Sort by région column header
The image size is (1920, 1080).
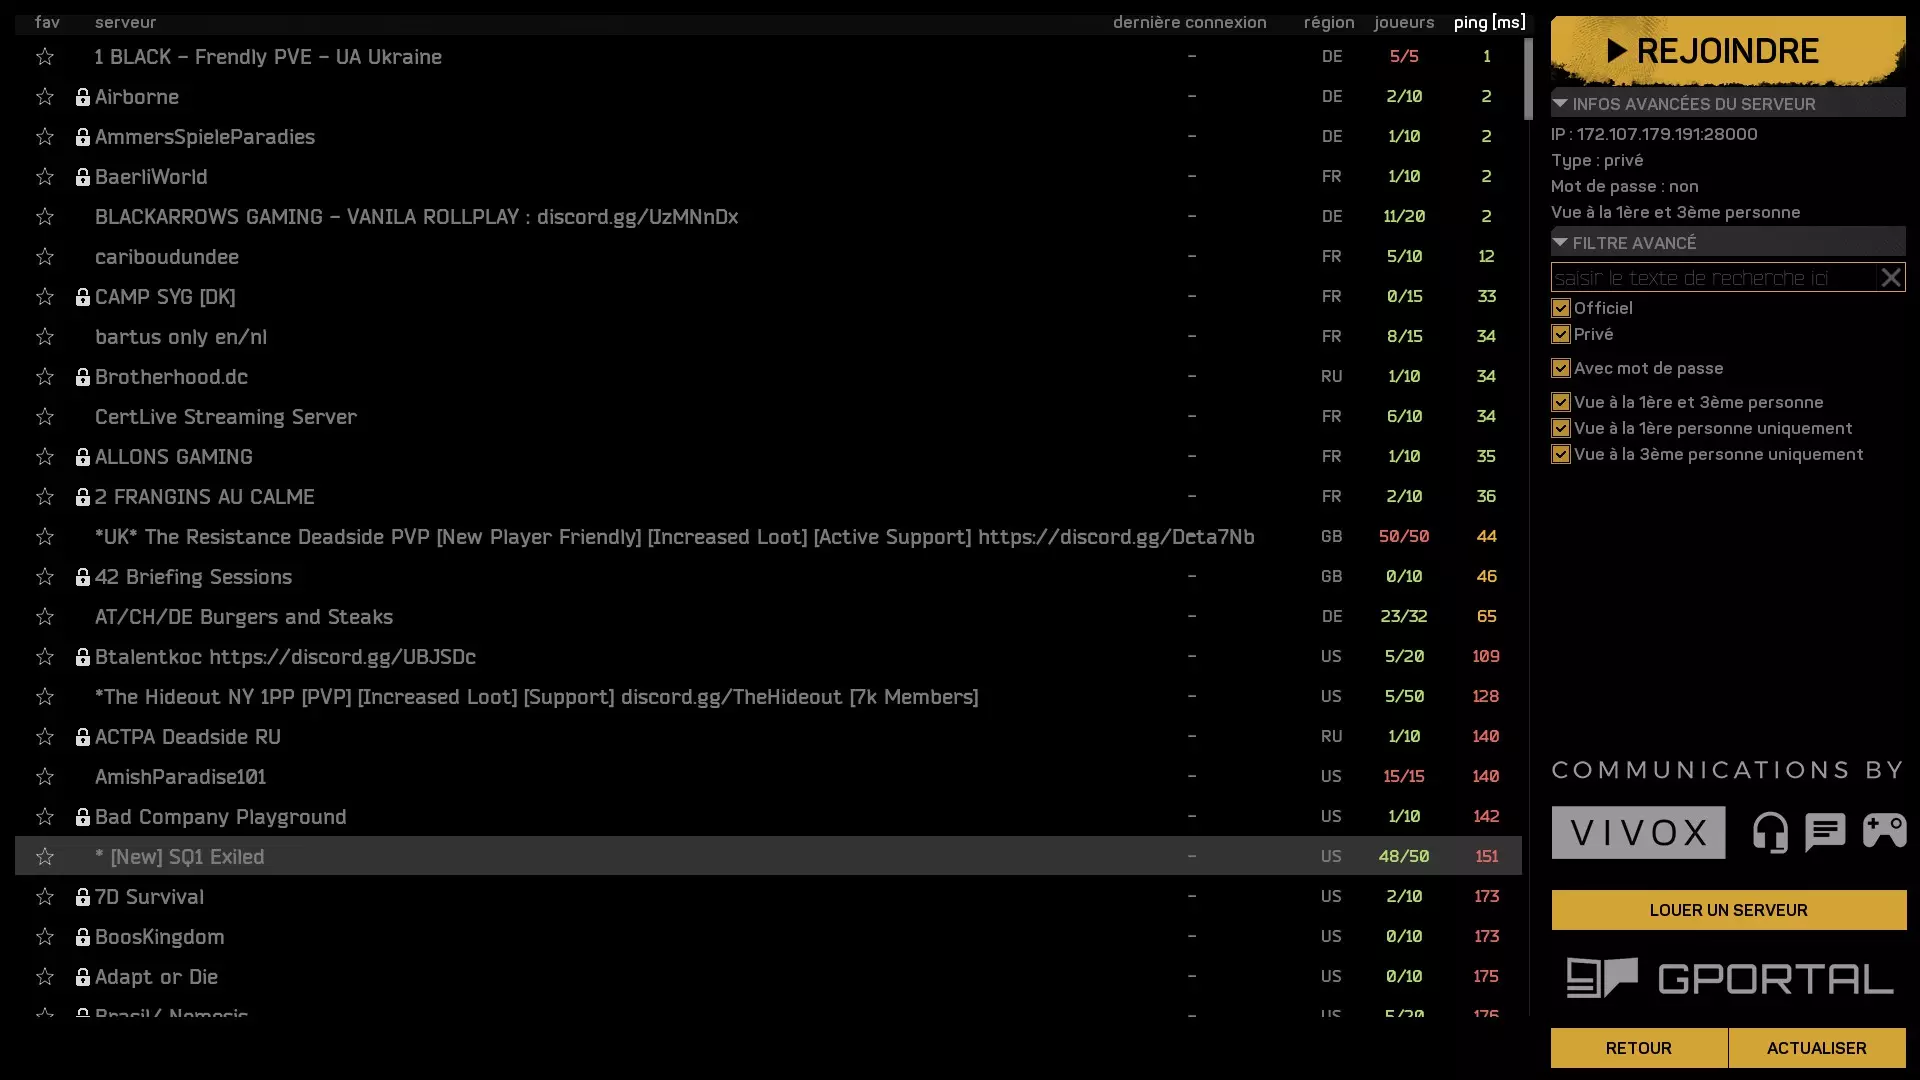[1329, 22]
